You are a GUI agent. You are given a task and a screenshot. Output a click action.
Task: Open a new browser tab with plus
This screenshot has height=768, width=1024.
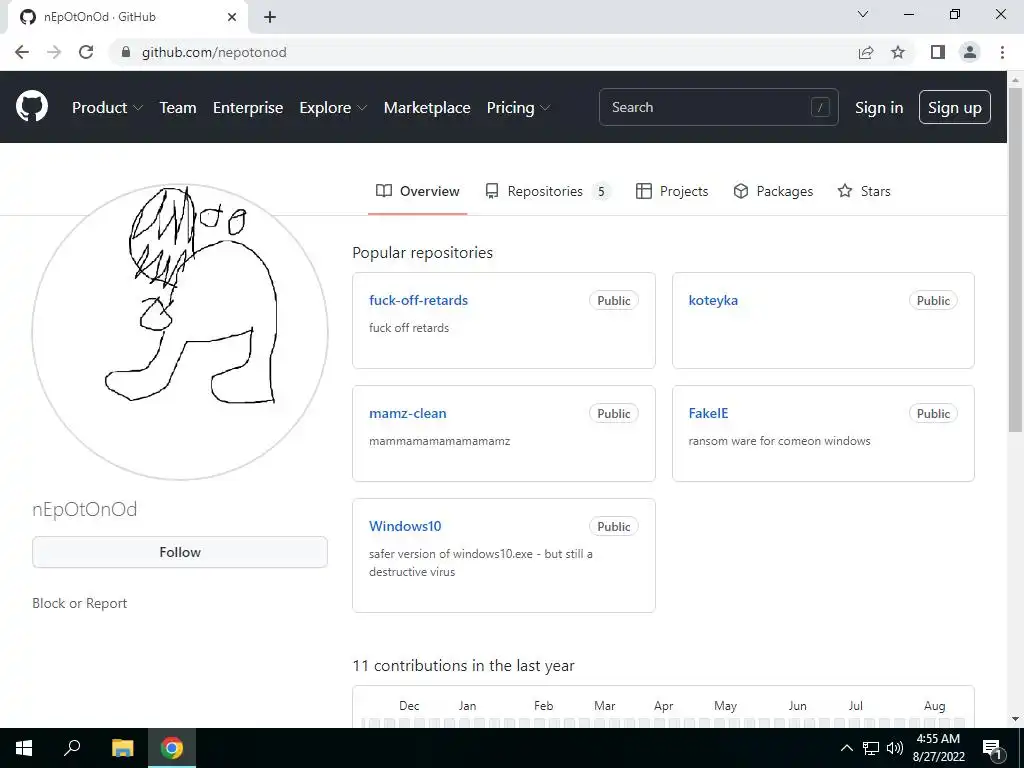point(270,17)
